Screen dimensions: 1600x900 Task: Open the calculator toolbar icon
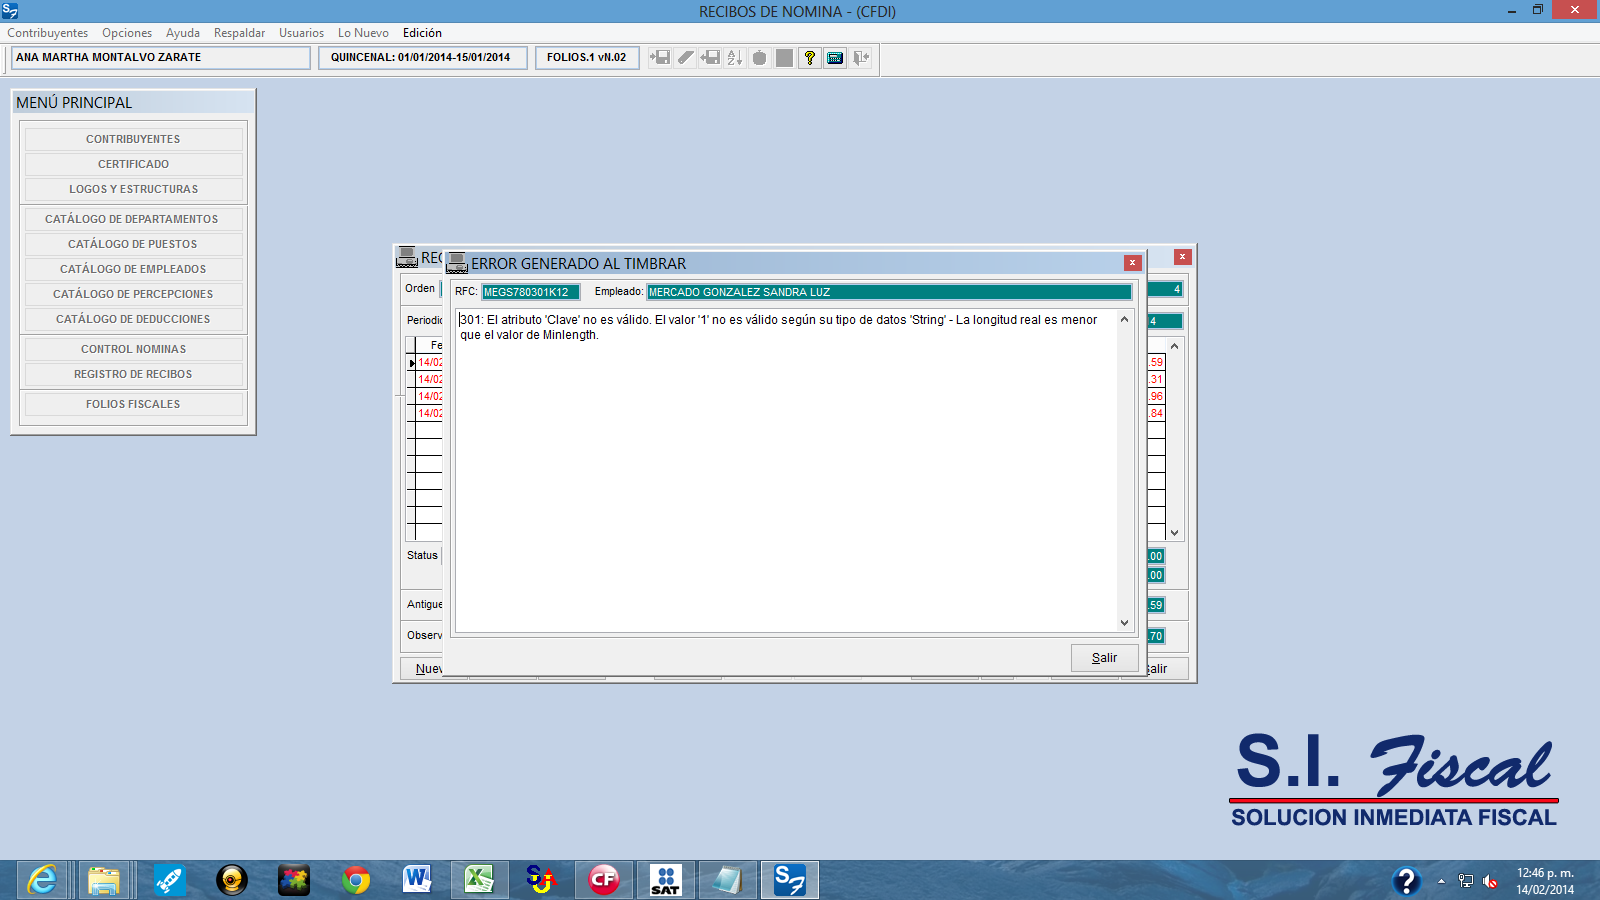coord(835,58)
